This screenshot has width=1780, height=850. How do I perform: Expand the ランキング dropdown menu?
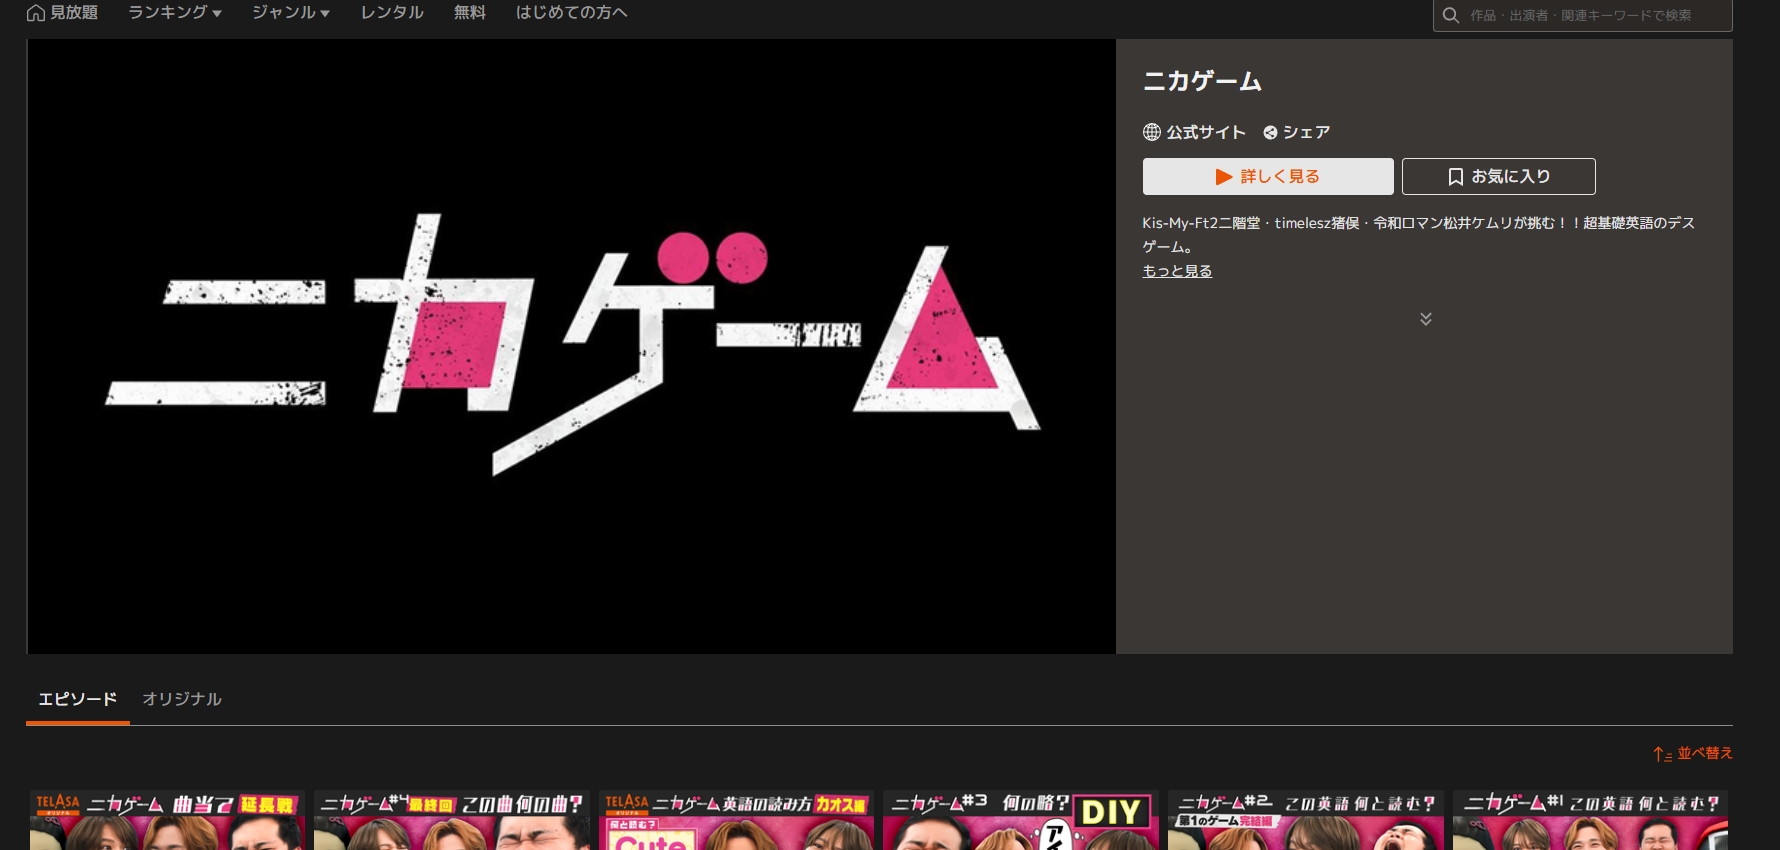pyautogui.click(x=175, y=13)
